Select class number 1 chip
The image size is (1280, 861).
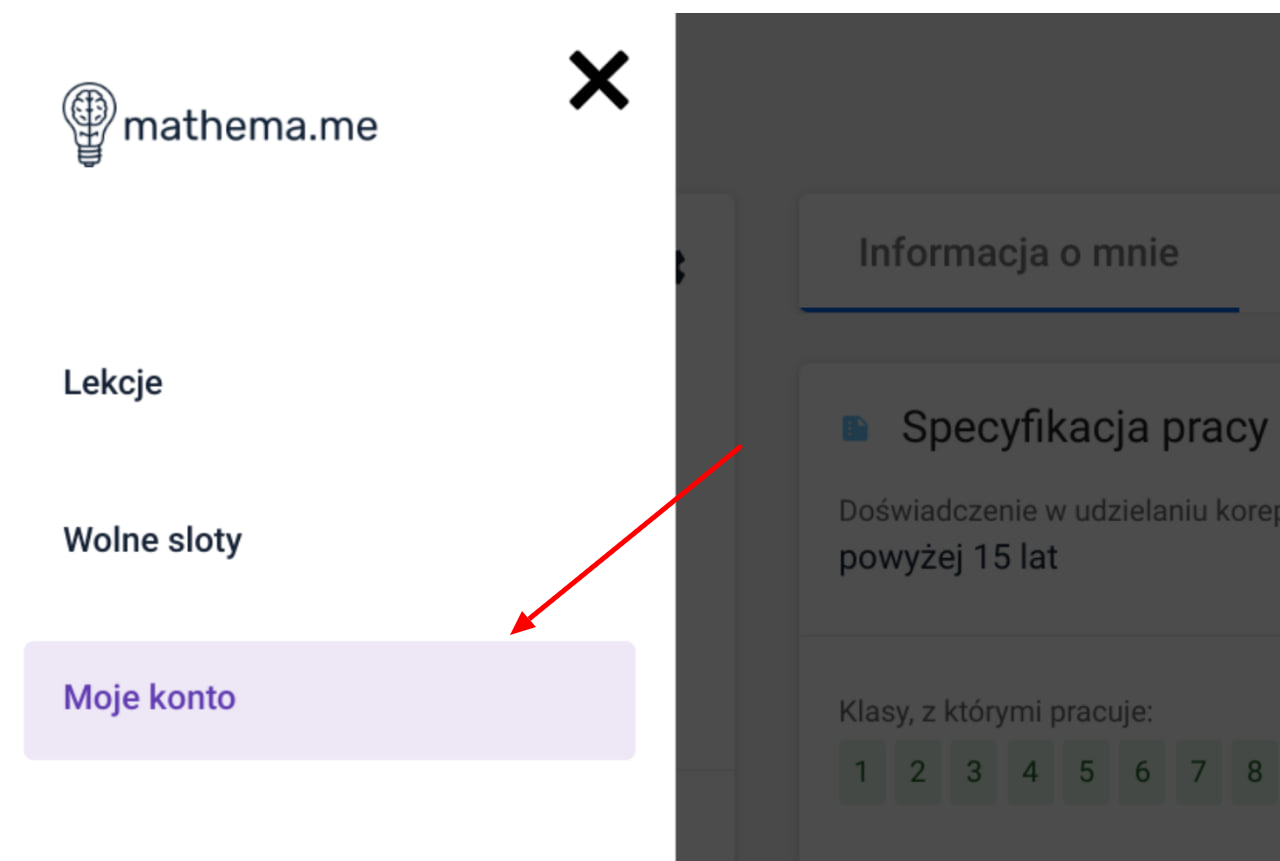[x=862, y=772]
